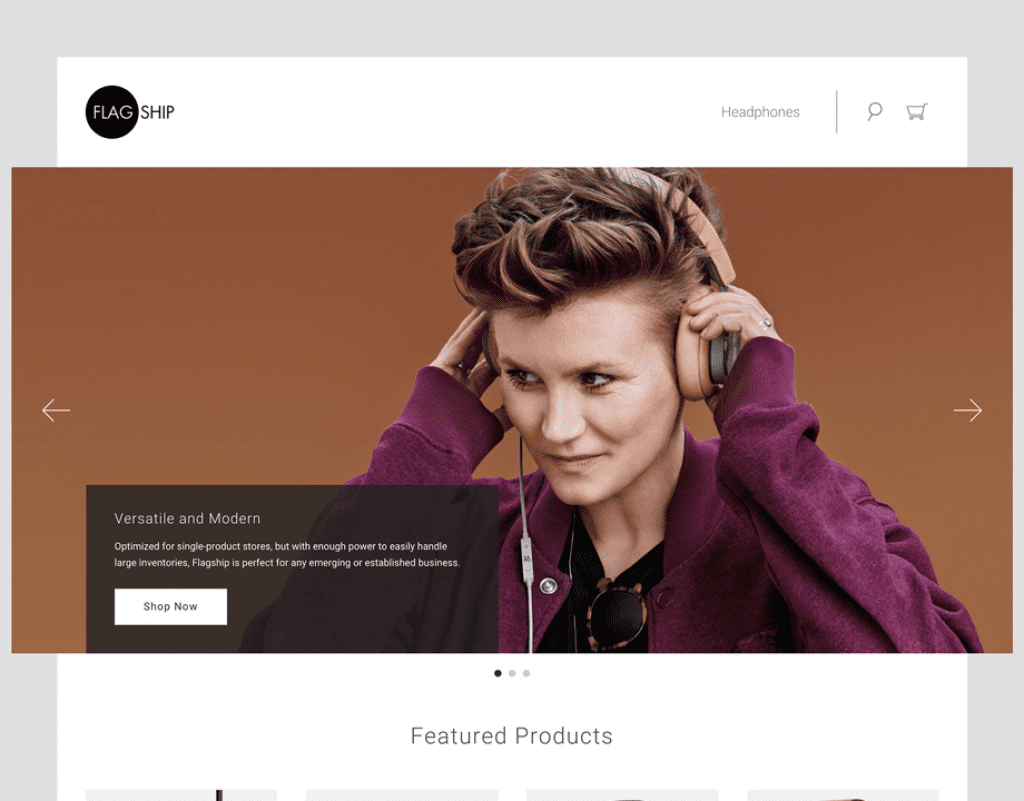Click the sunglasses hanging on the shirt
This screenshot has height=801, width=1024.
click(x=616, y=614)
